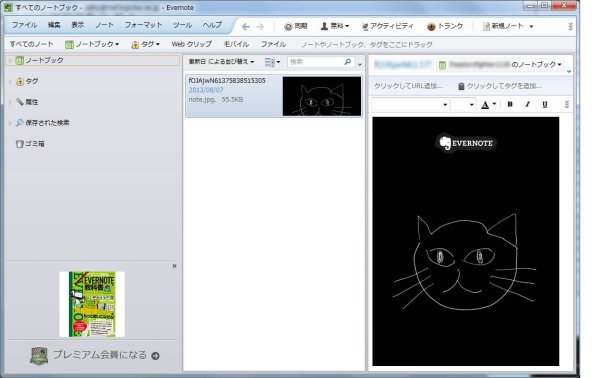Open the トランク trunk
Image resolution: width=601 pixels, height=378 pixels.
[x=445, y=26]
